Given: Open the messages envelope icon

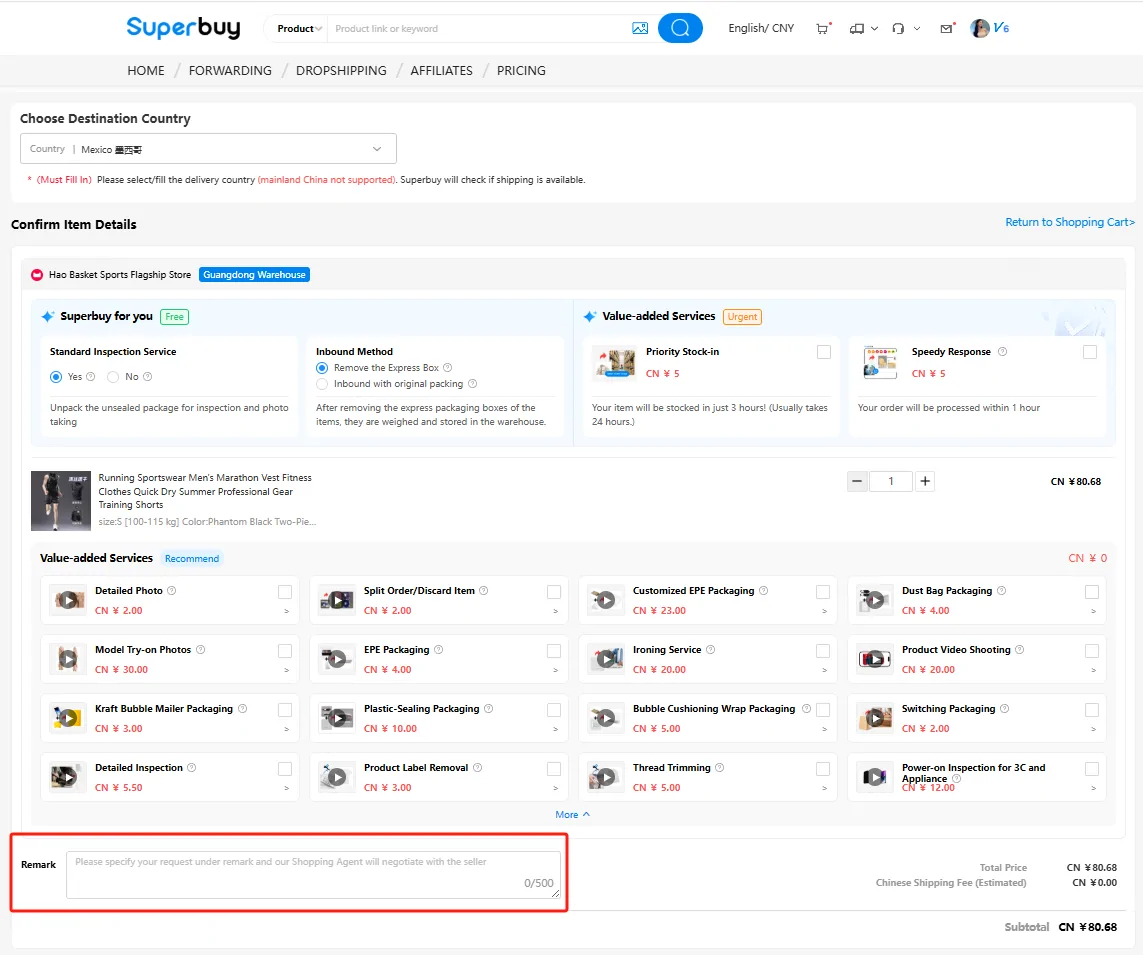Looking at the screenshot, I should (x=946, y=28).
